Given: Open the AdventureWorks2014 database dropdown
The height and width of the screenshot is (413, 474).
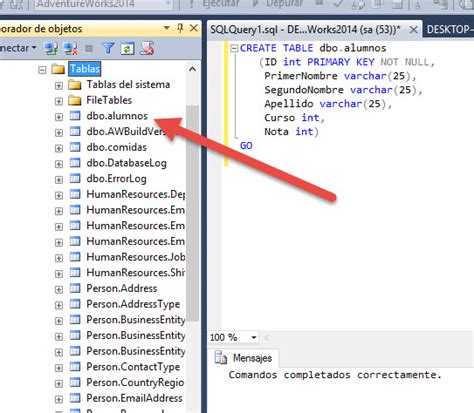Looking at the screenshot, I should pos(104,4).
